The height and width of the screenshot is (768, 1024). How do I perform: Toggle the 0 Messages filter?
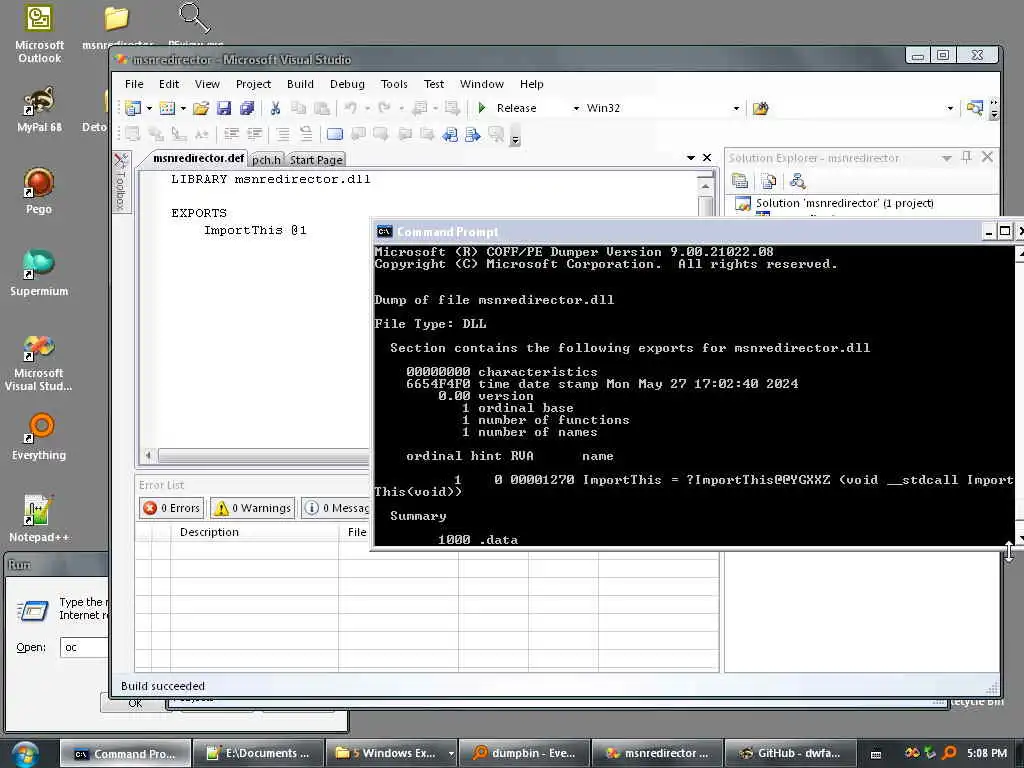[336, 508]
